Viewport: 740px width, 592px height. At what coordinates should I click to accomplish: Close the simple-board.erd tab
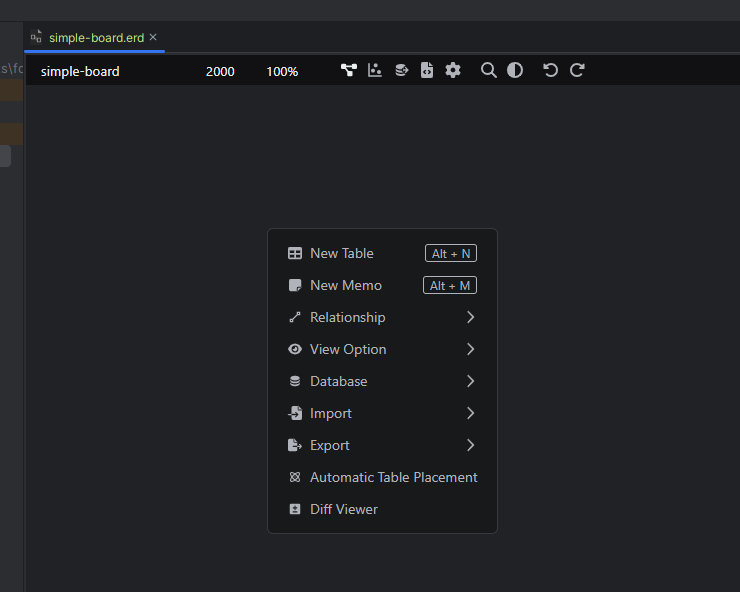(x=153, y=37)
